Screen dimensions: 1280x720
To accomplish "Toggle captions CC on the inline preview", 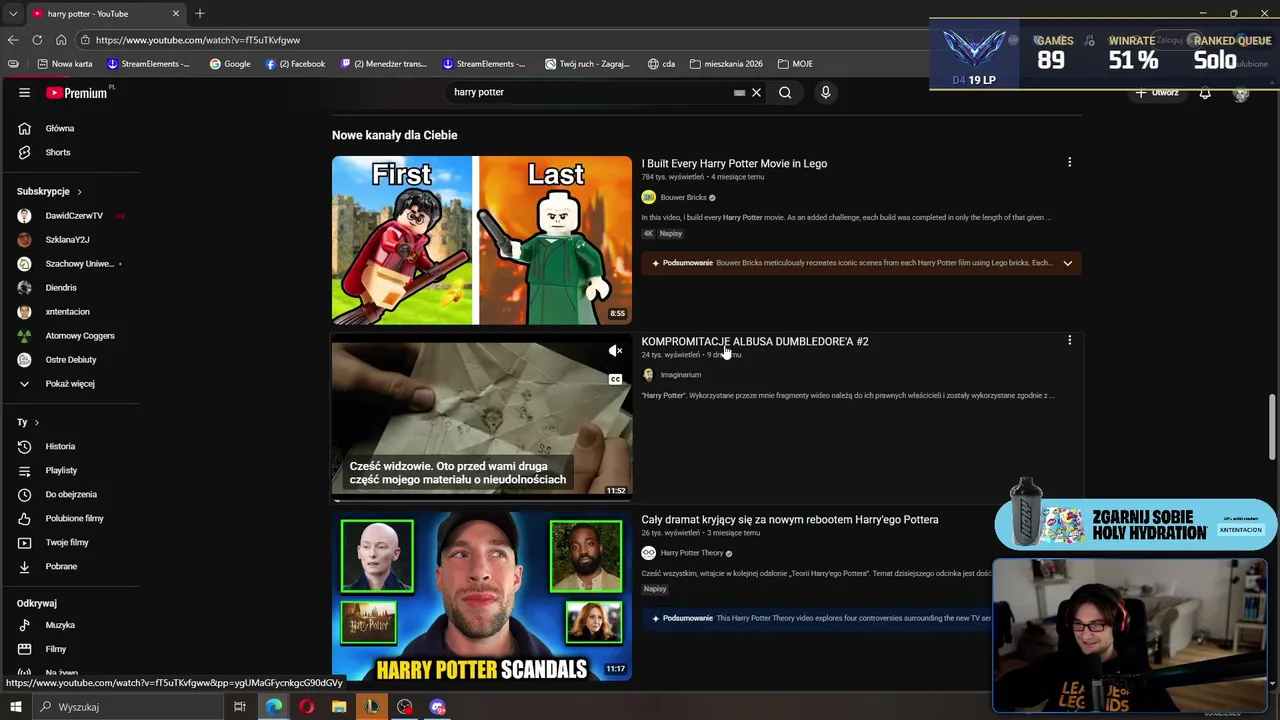I will [615, 379].
